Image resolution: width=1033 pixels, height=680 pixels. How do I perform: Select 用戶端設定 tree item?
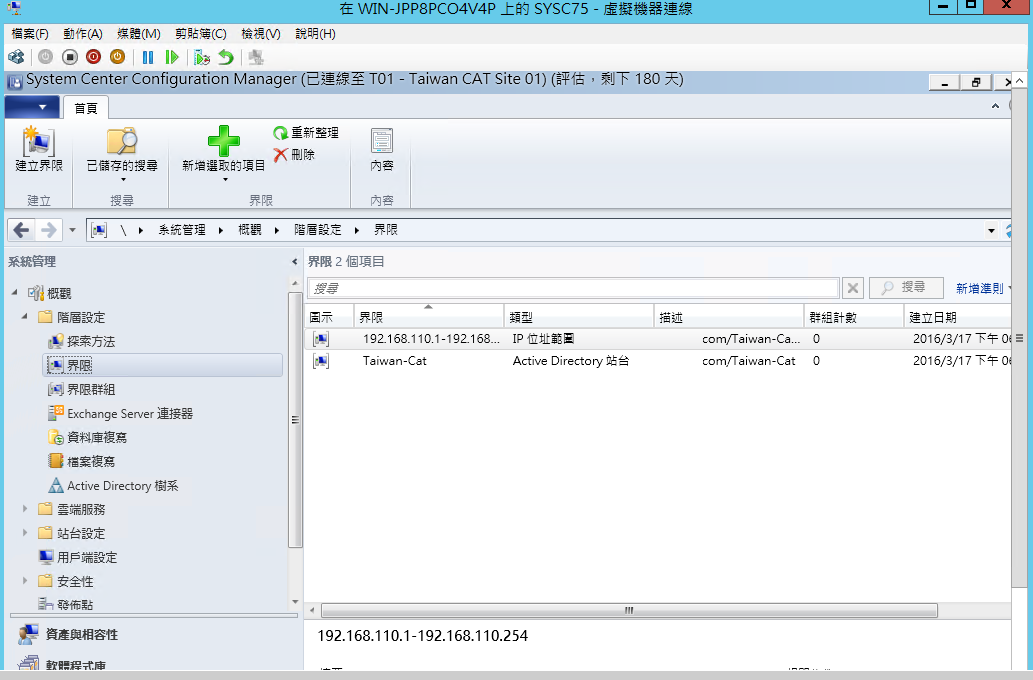(78, 557)
